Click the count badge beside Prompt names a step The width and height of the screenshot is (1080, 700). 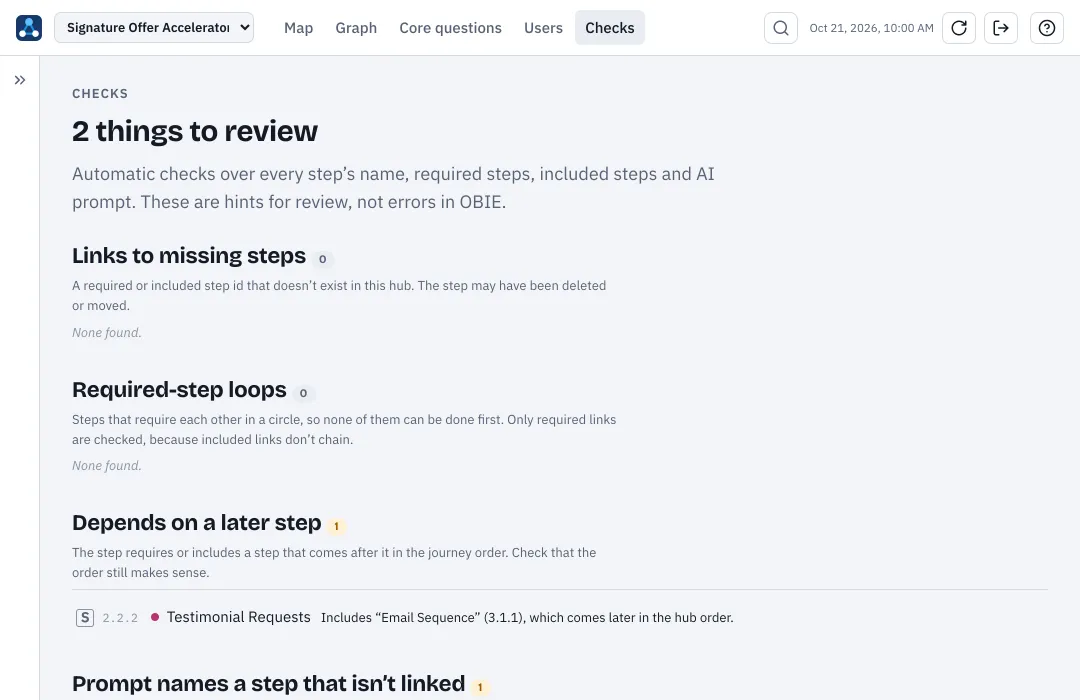pyautogui.click(x=480, y=688)
